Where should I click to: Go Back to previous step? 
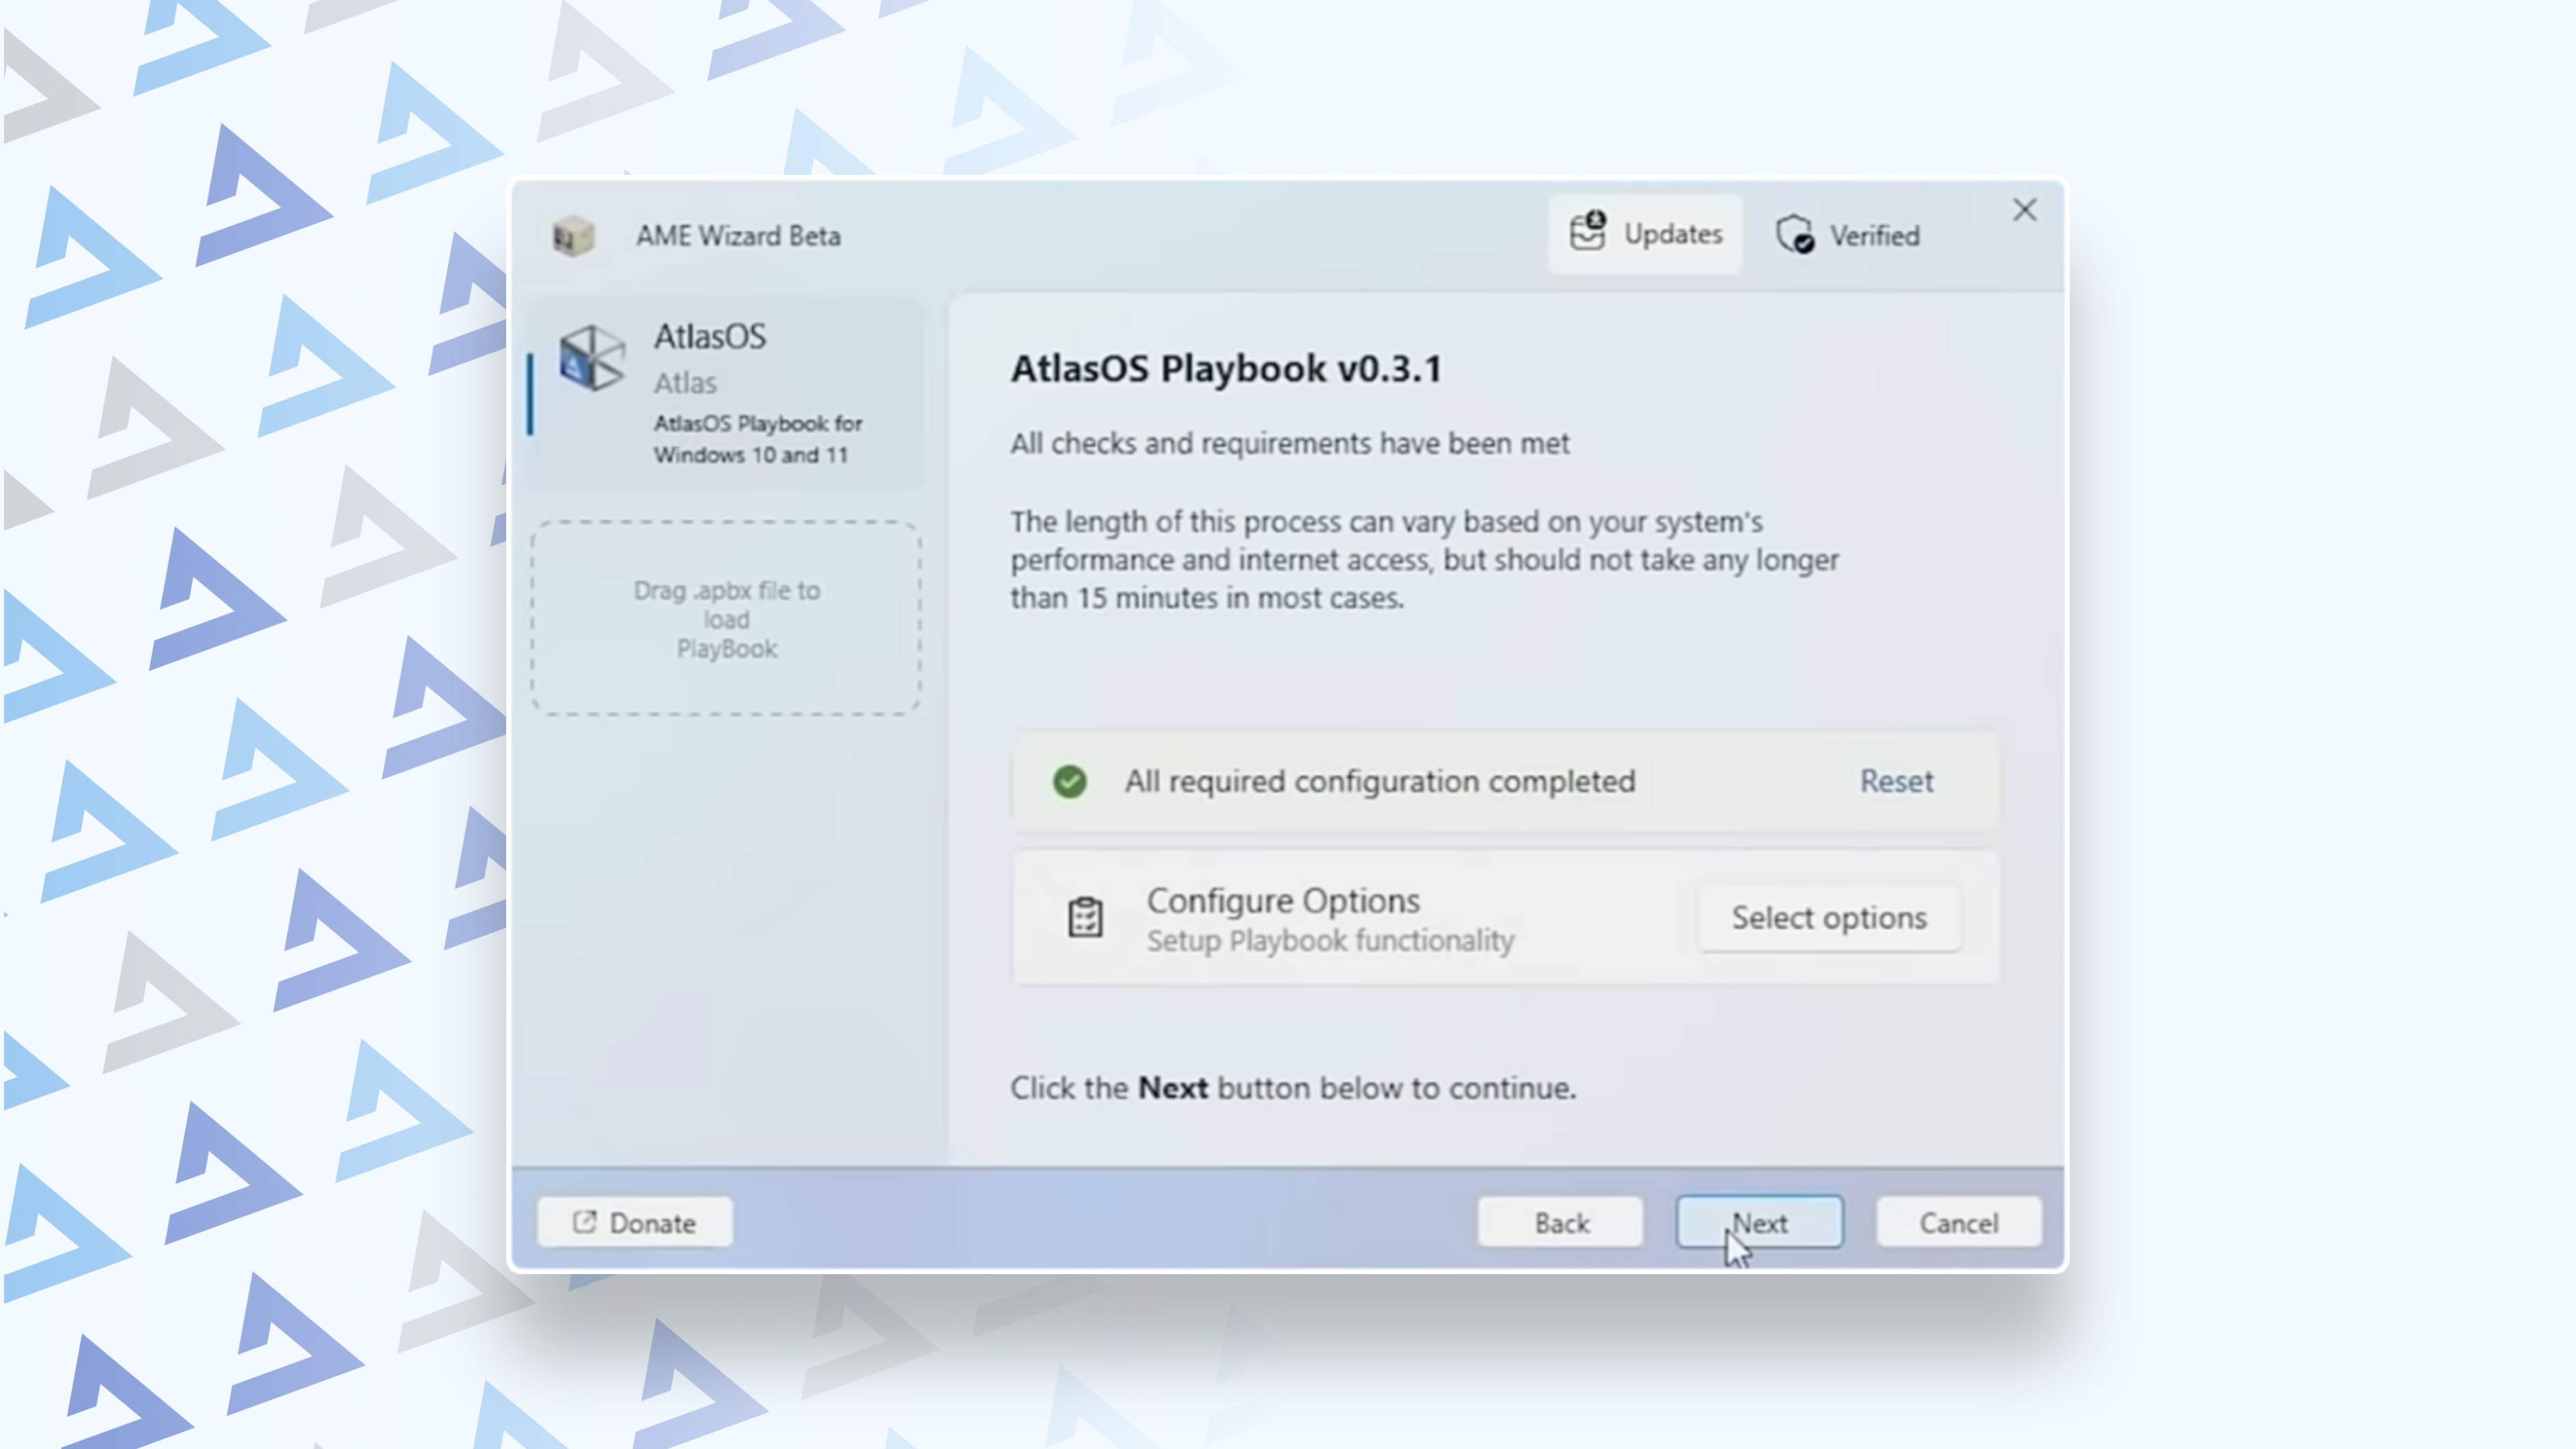click(1560, 1222)
